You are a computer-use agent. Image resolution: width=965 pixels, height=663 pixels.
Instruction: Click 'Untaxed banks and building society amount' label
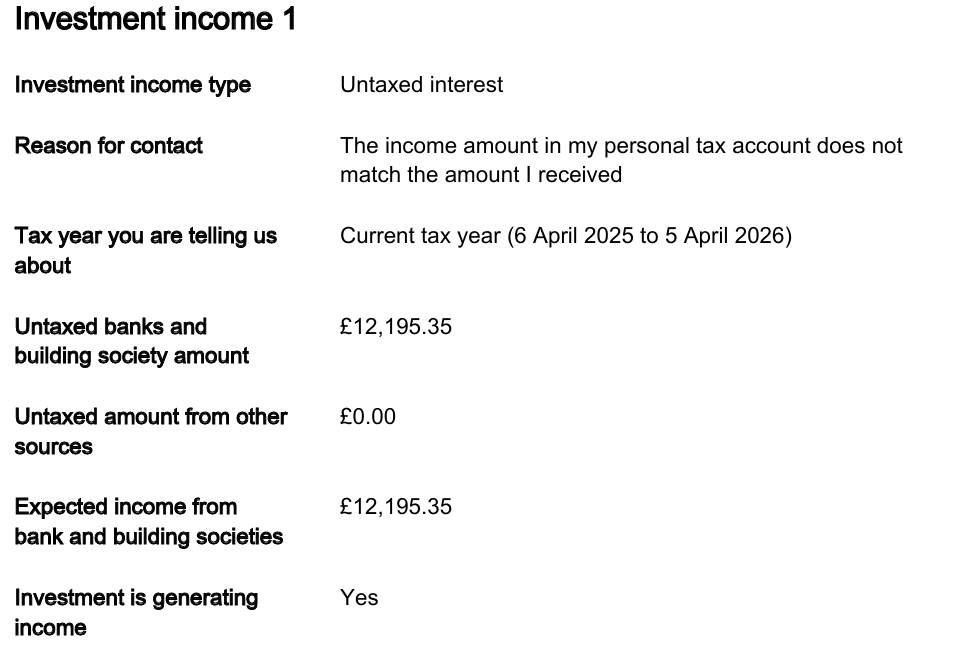point(132,341)
